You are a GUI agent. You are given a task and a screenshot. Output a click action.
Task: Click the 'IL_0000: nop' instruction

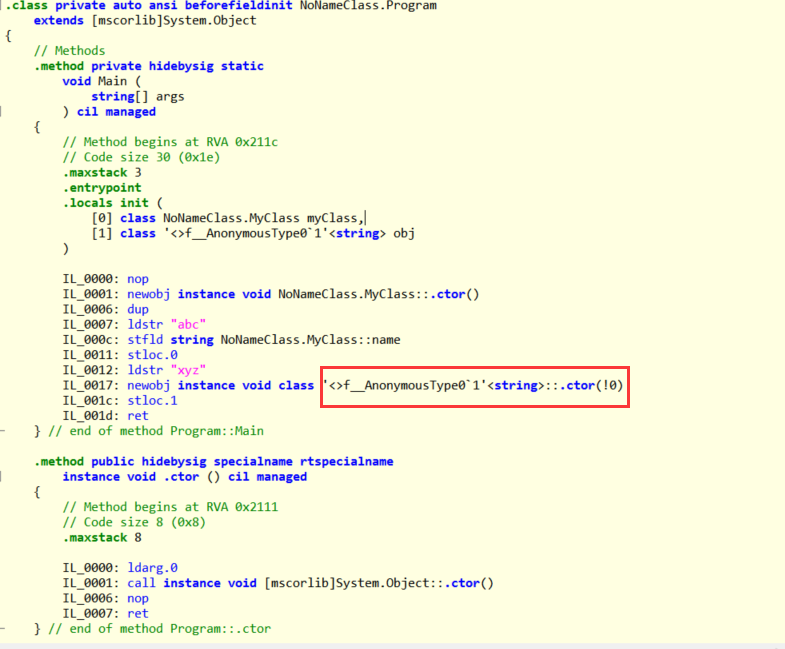[x=106, y=279]
